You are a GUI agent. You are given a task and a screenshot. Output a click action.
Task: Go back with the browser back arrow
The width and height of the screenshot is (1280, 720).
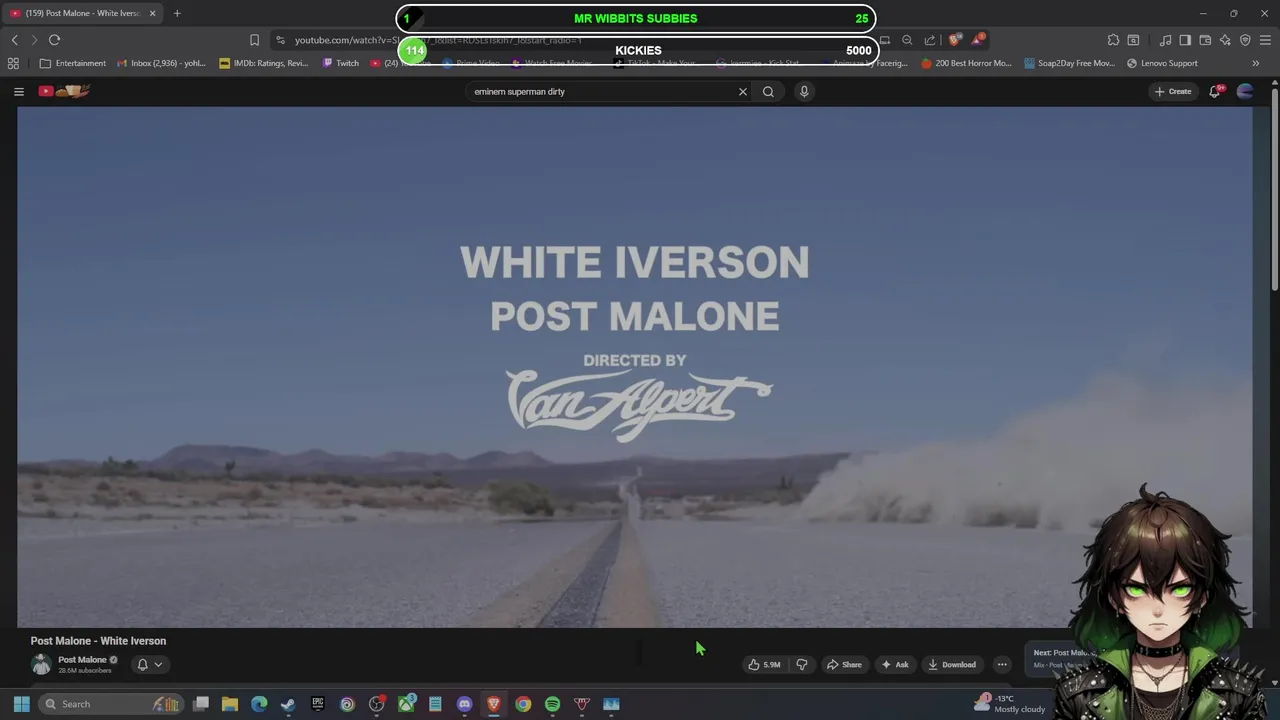(15, 40)
